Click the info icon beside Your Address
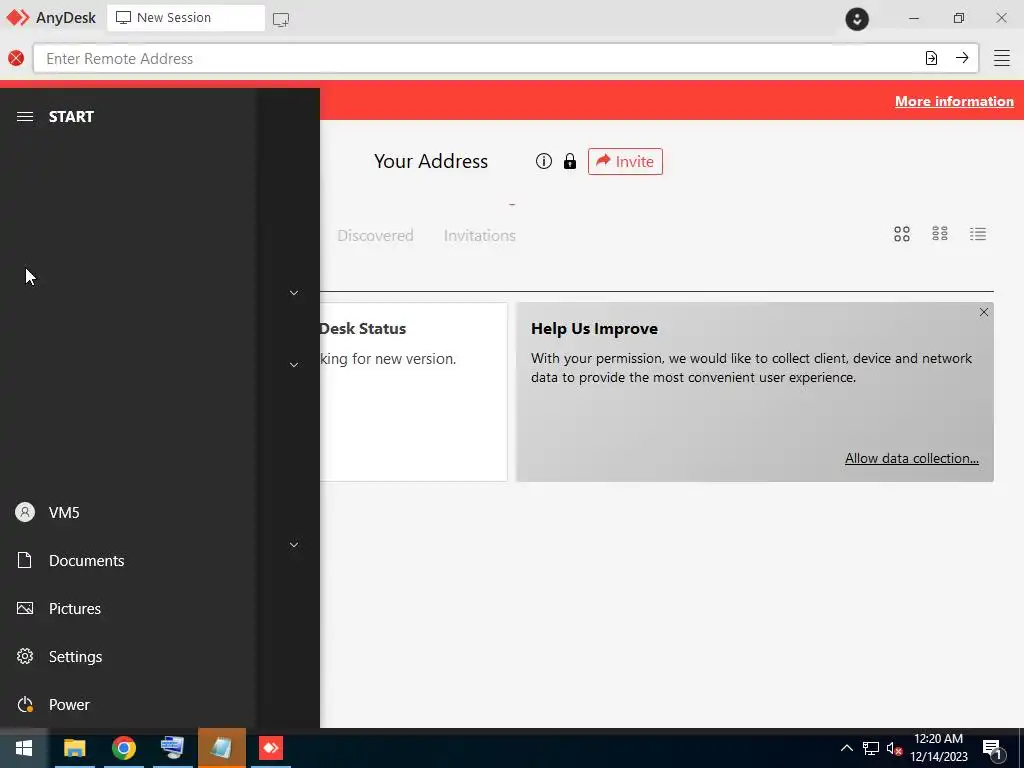Viewport: 1024px width, 768px height. coord(543,161)
